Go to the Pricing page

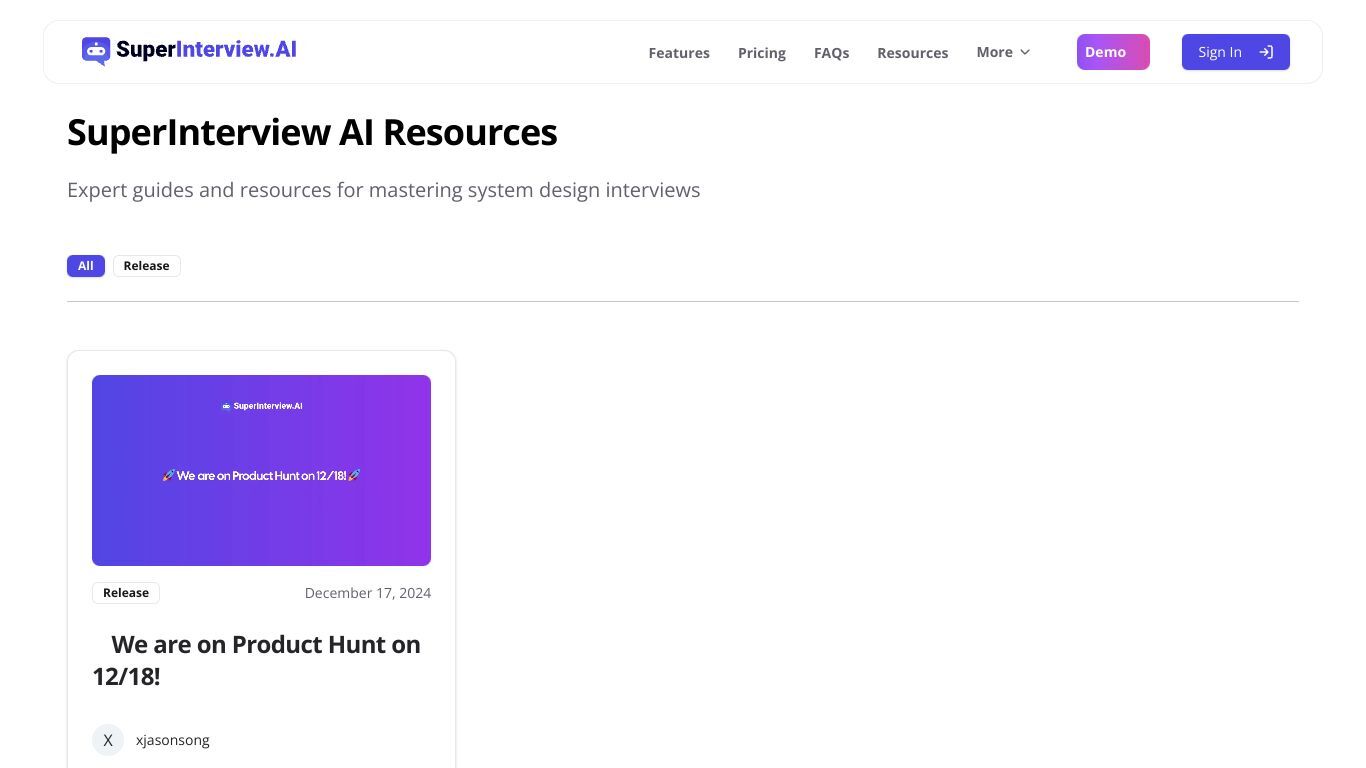point(762,53)
